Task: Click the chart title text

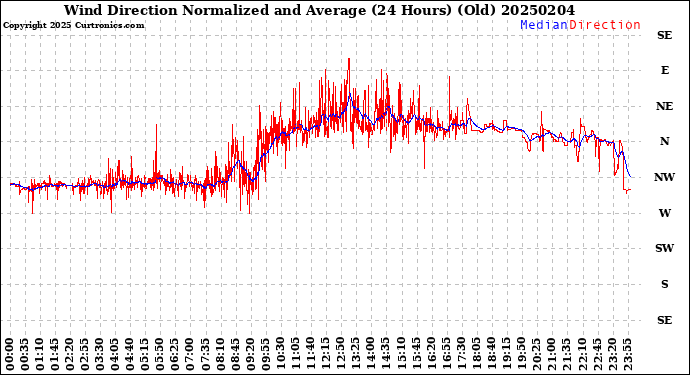Action: (x=319, y=10)
